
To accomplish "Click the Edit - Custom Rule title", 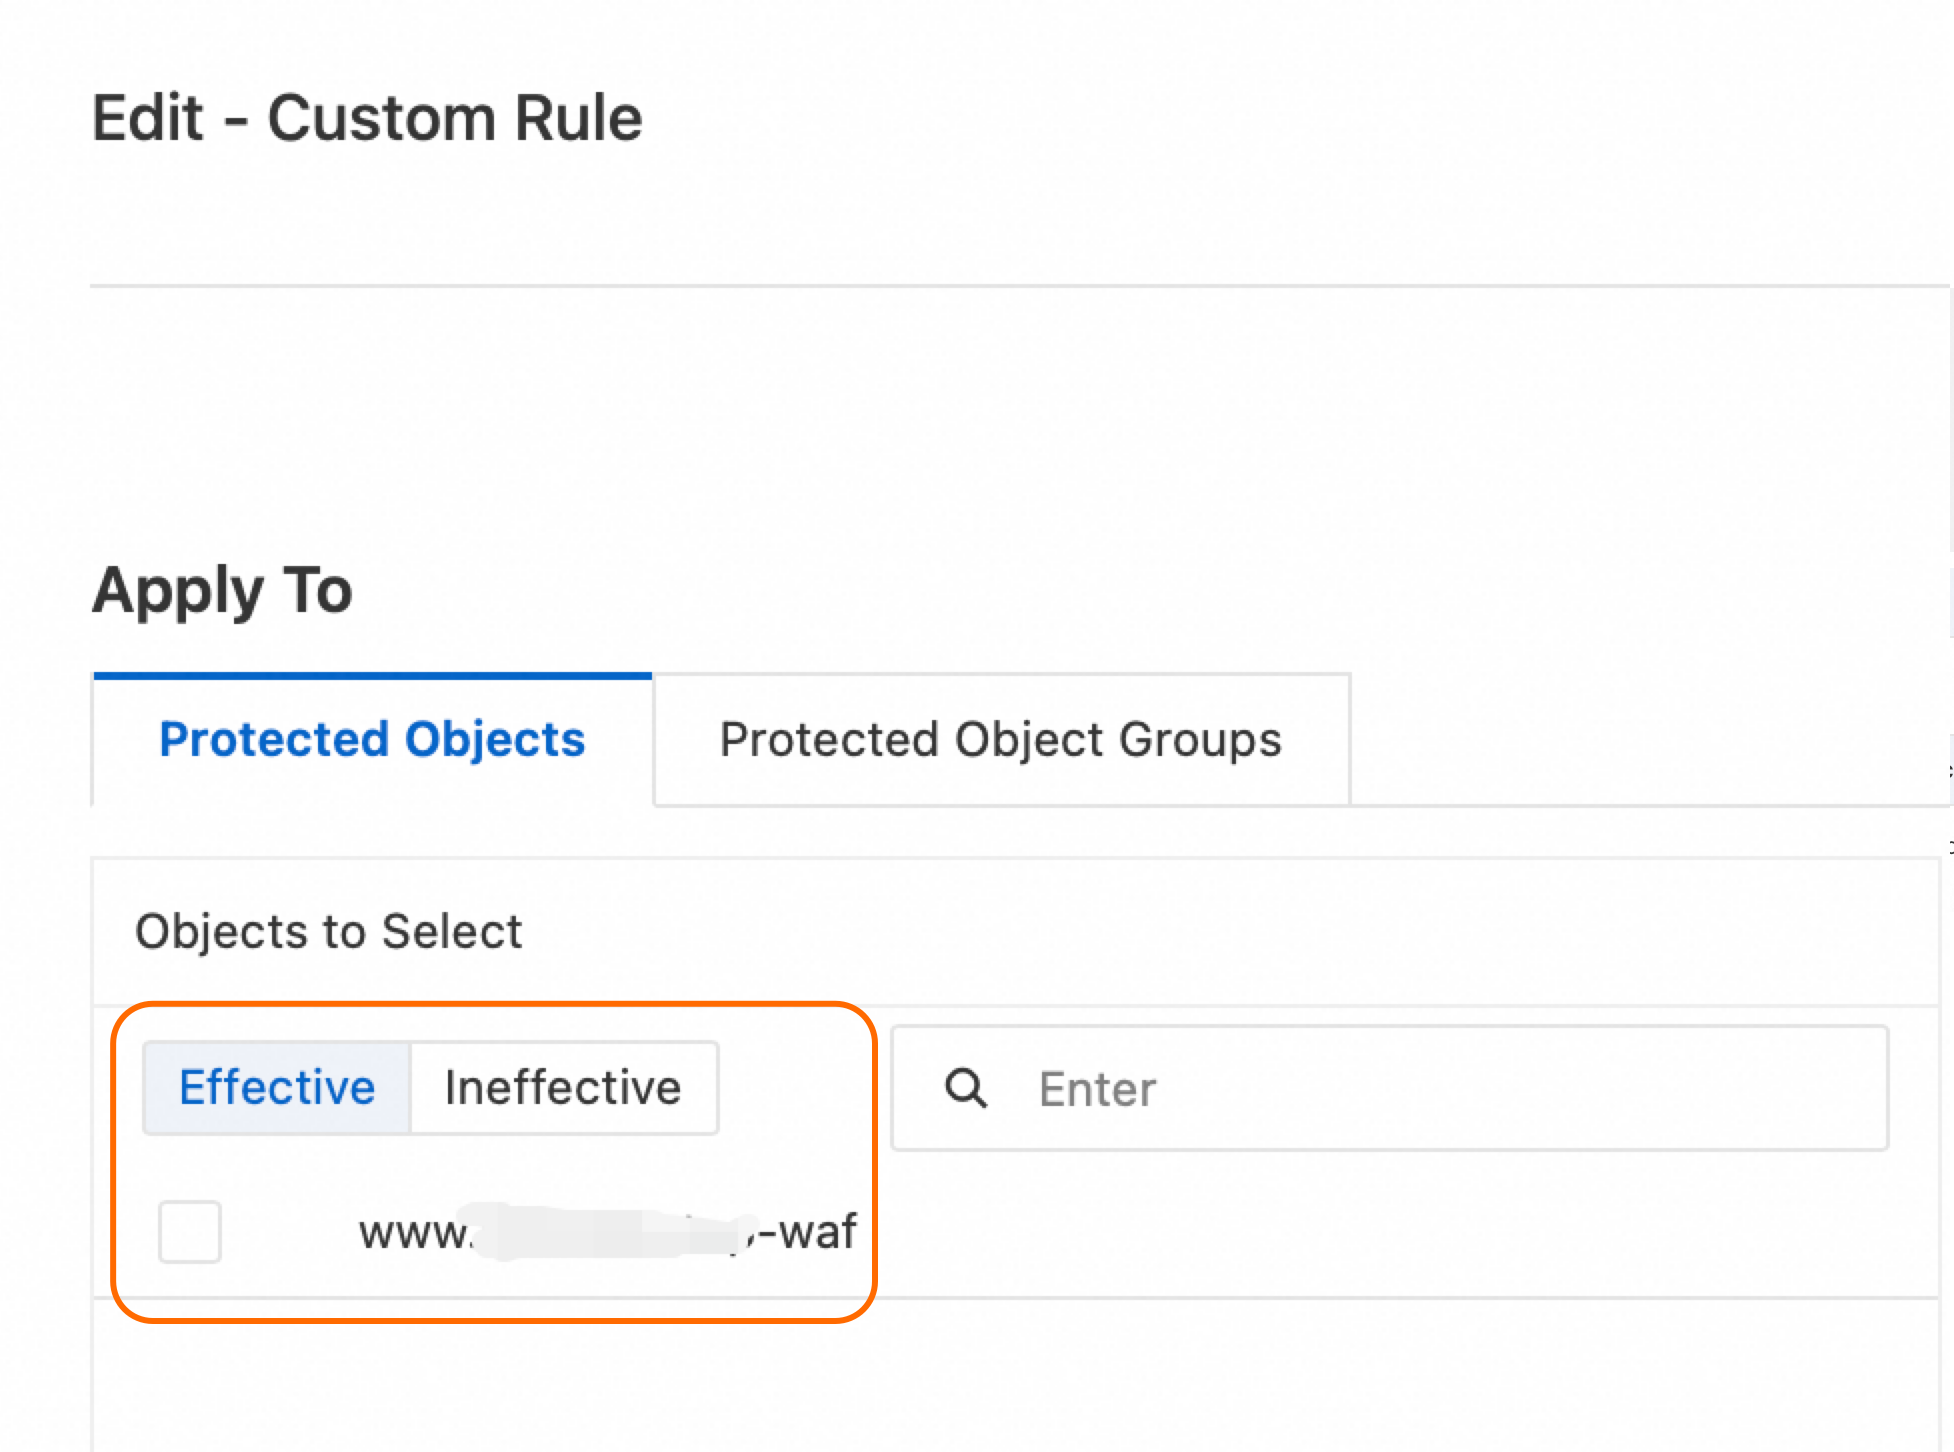I will [x=367, y=118].
